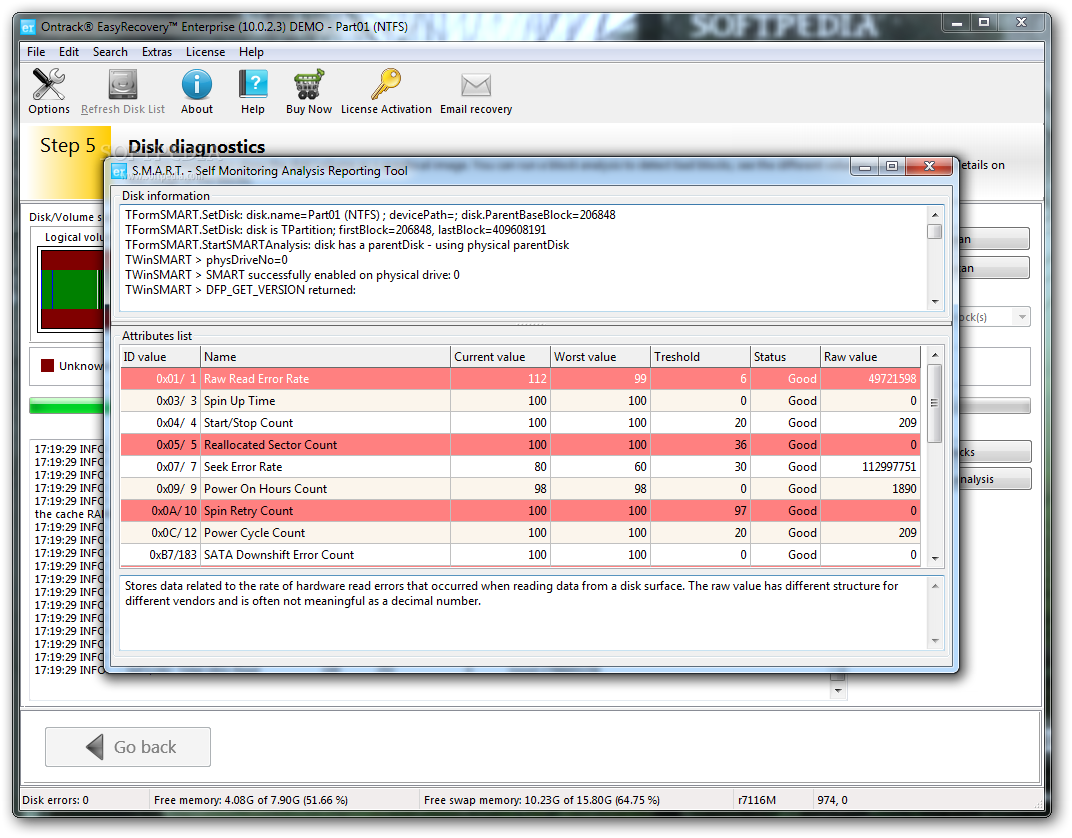Sort by Current value column header

500,357
